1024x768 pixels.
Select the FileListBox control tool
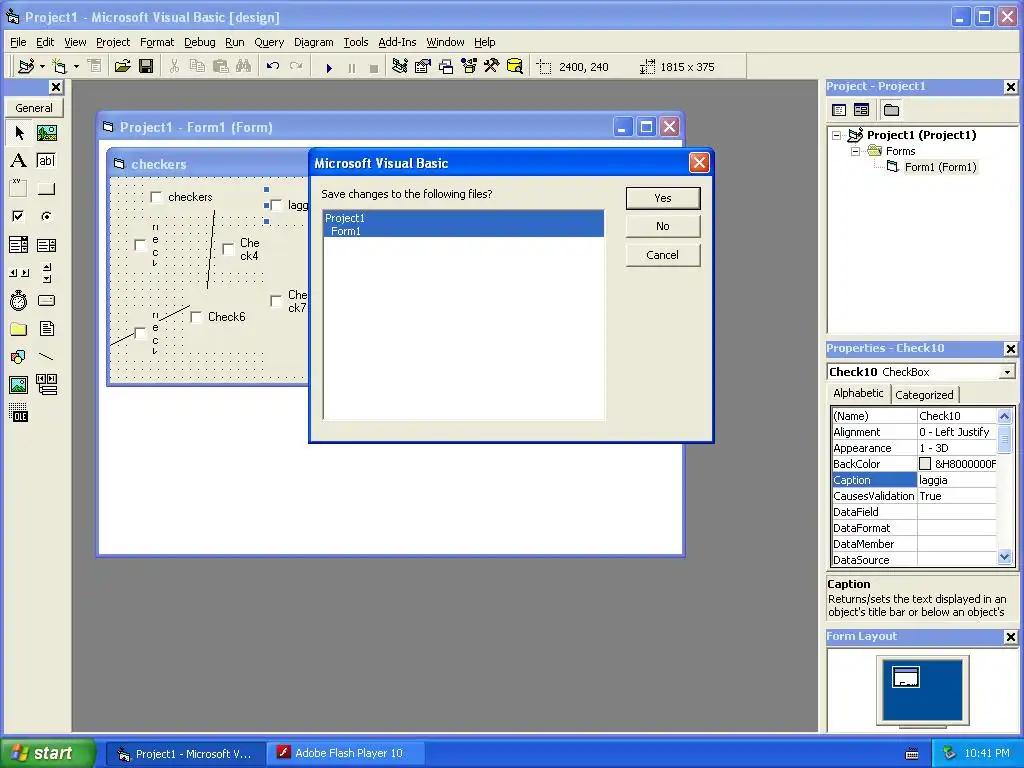[46, 328]
